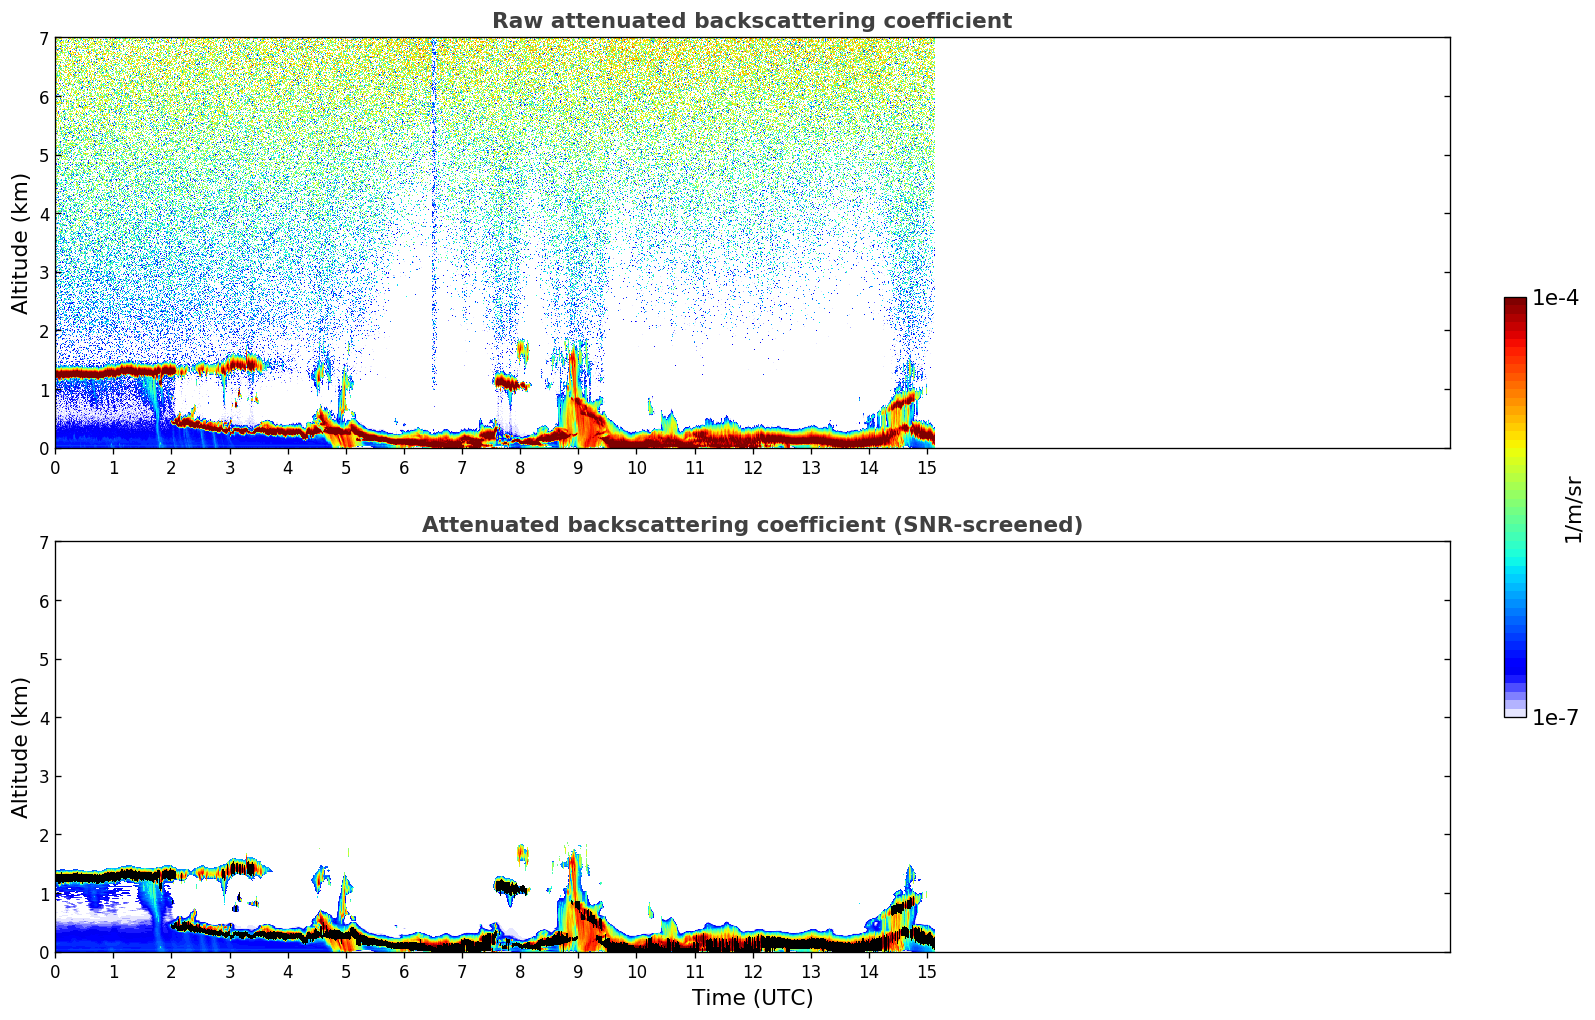Click the top plot 'Altitude (km)' label
The image size is (1595, 1020).
coord(21,243)
